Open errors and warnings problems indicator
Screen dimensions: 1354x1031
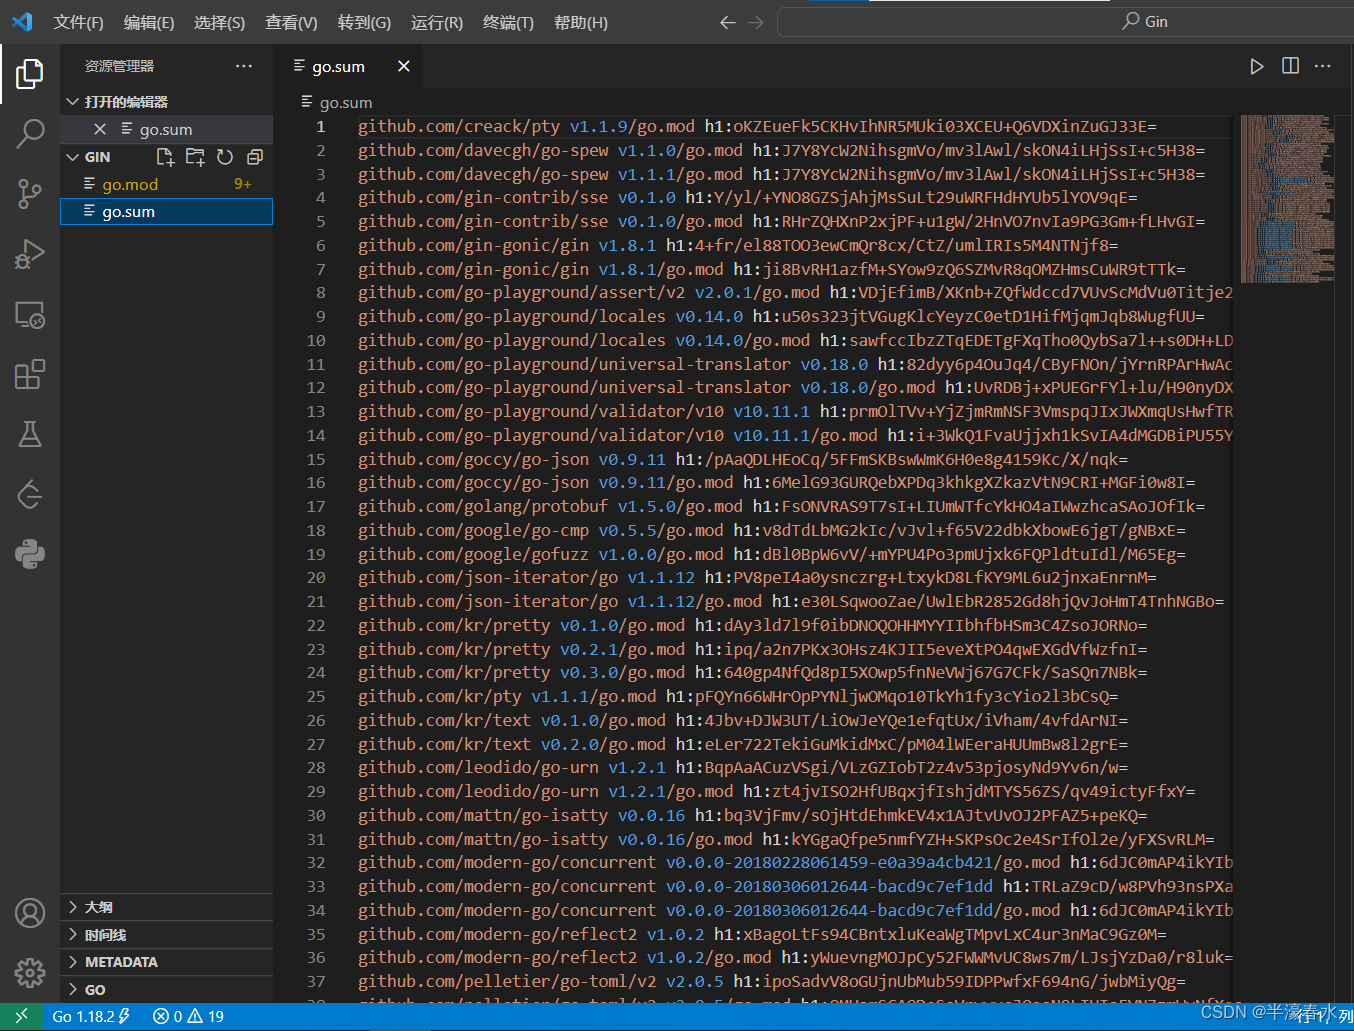(188, 1016)
